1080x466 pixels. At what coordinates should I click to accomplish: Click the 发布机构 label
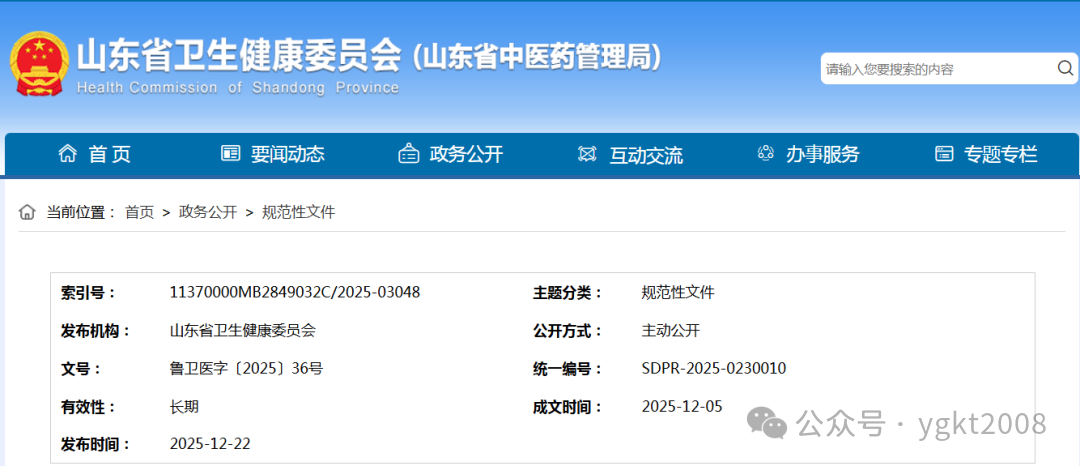(x=96, y=331)
